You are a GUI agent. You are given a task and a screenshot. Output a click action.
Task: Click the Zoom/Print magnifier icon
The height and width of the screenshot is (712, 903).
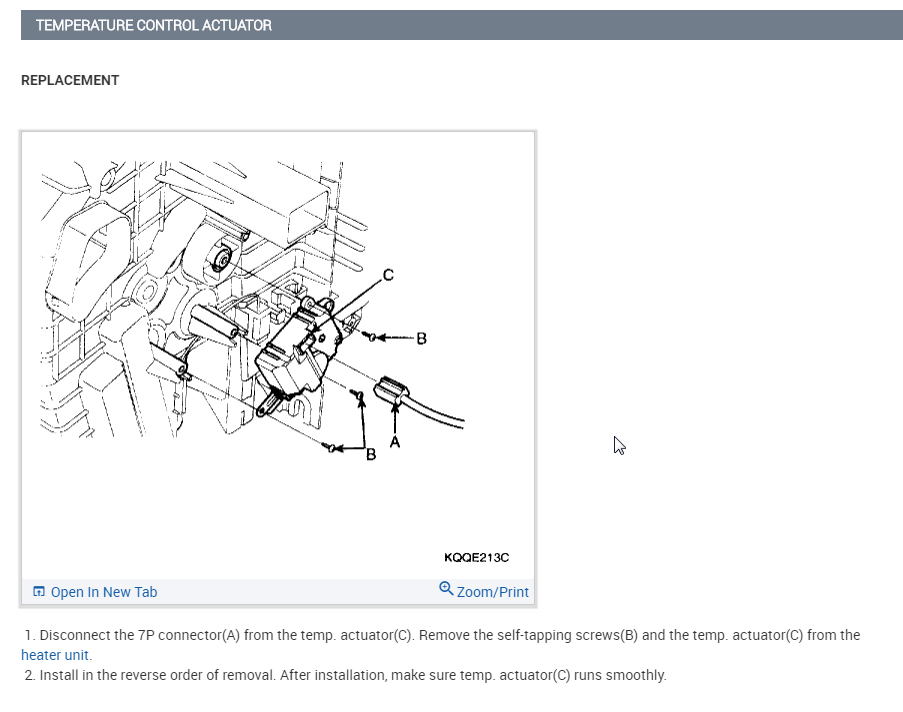click(446, 588)
